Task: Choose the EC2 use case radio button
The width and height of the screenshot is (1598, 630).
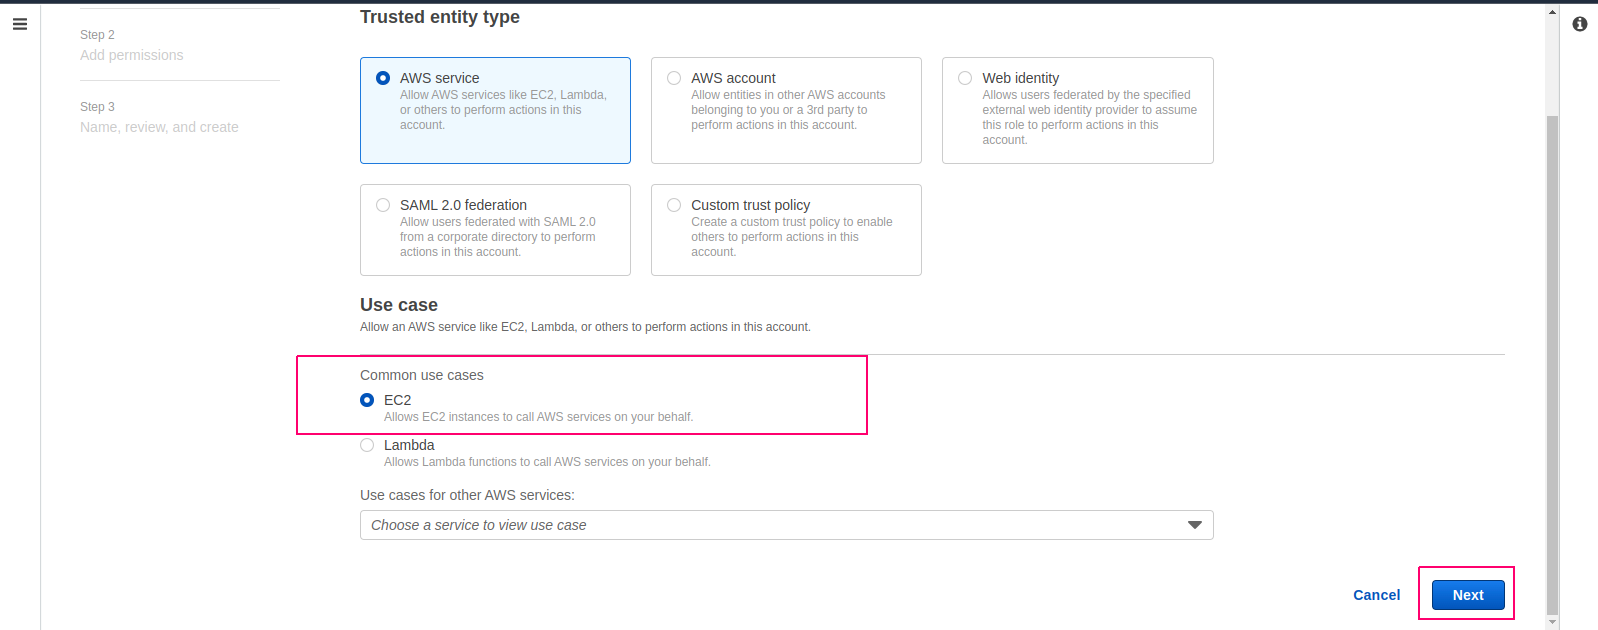Action: coord(367,400)
